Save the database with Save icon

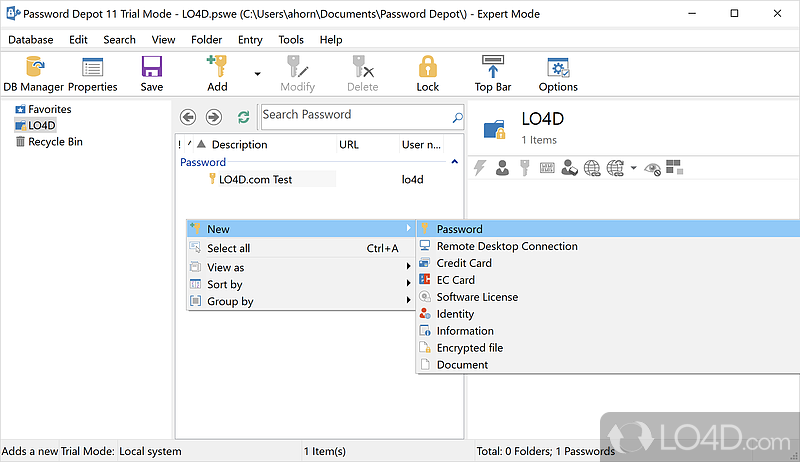[152, 74]
